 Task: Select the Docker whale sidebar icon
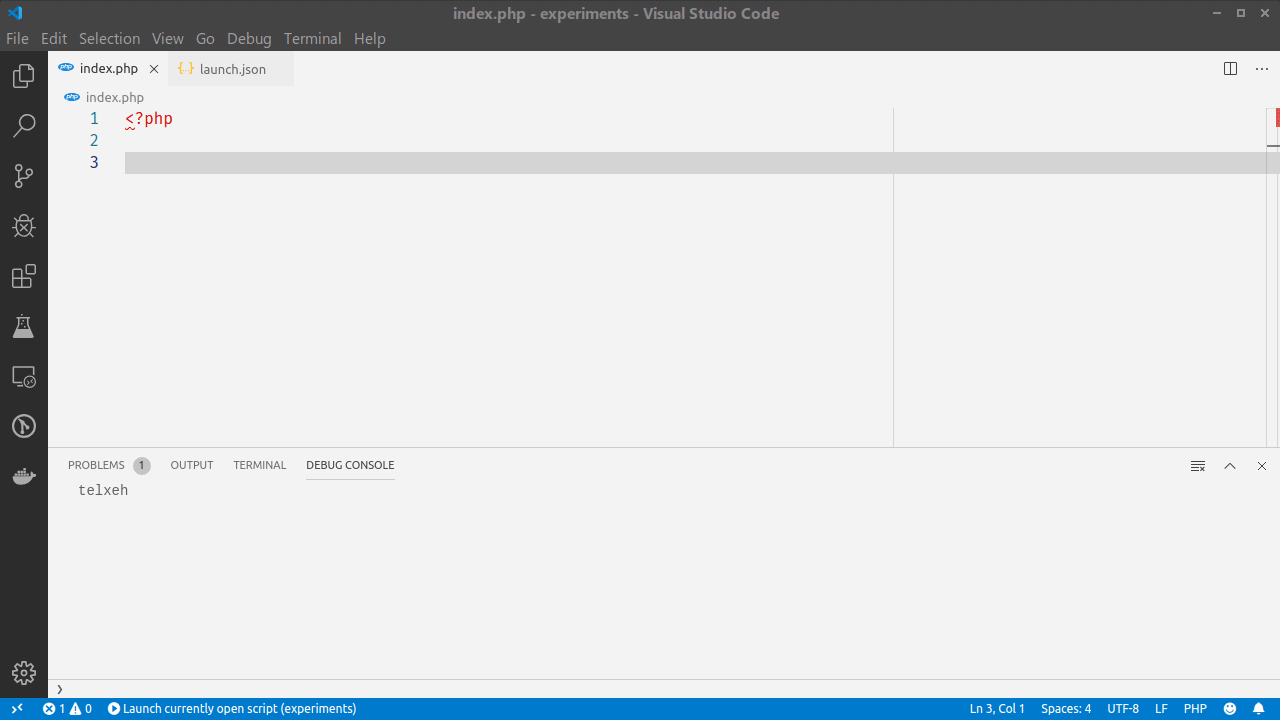click(23, 476)
